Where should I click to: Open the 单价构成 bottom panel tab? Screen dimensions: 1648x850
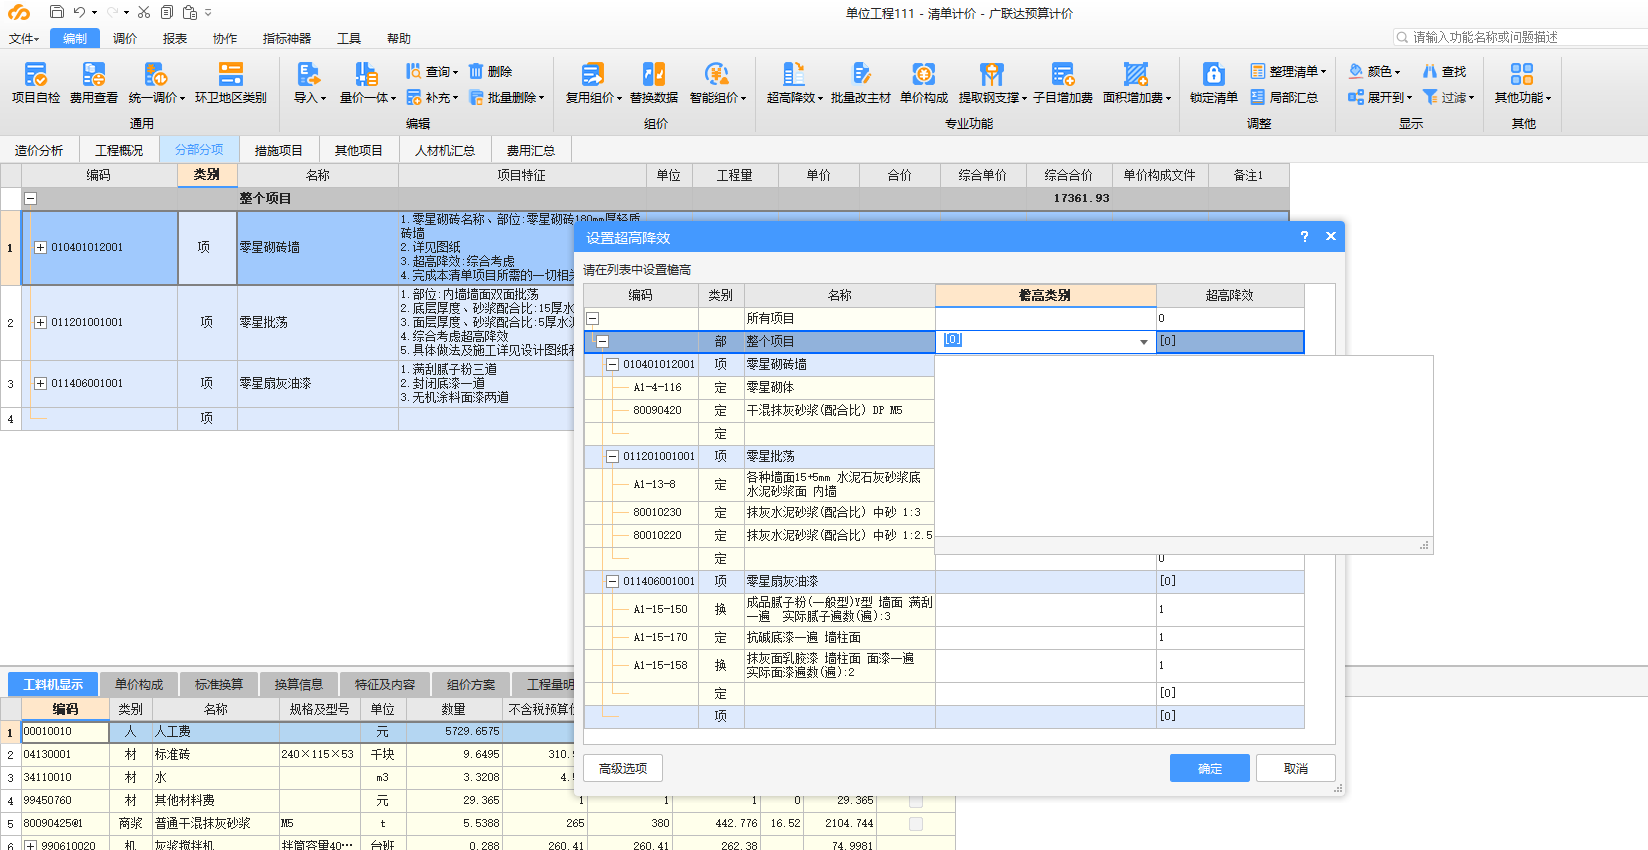click(139, 684)
